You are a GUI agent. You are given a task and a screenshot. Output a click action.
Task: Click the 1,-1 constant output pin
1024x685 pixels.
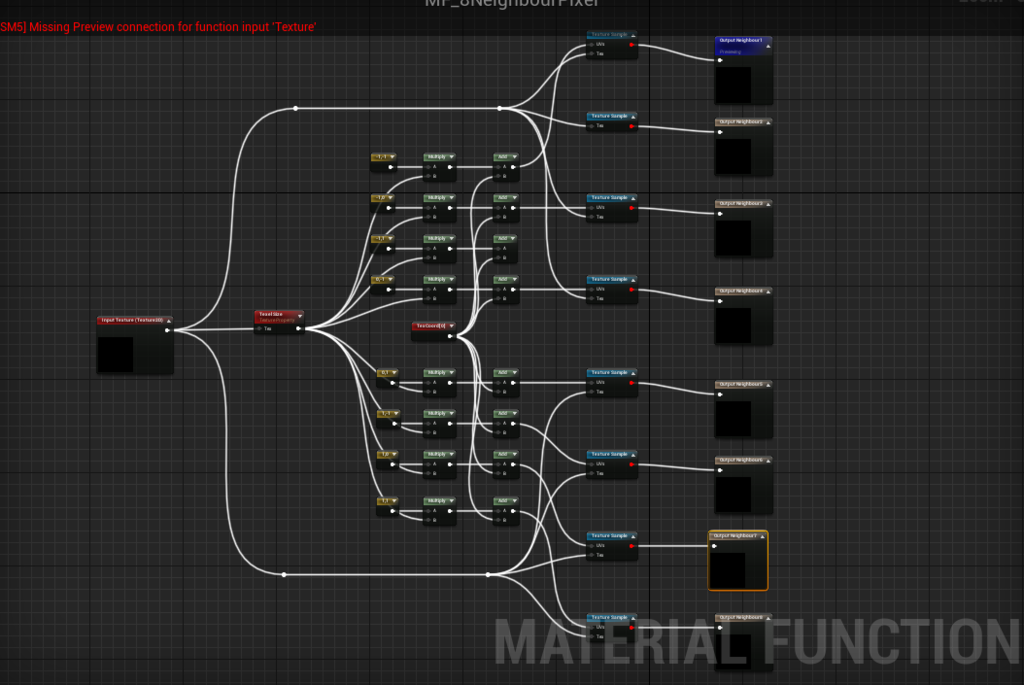coord(394,424)
